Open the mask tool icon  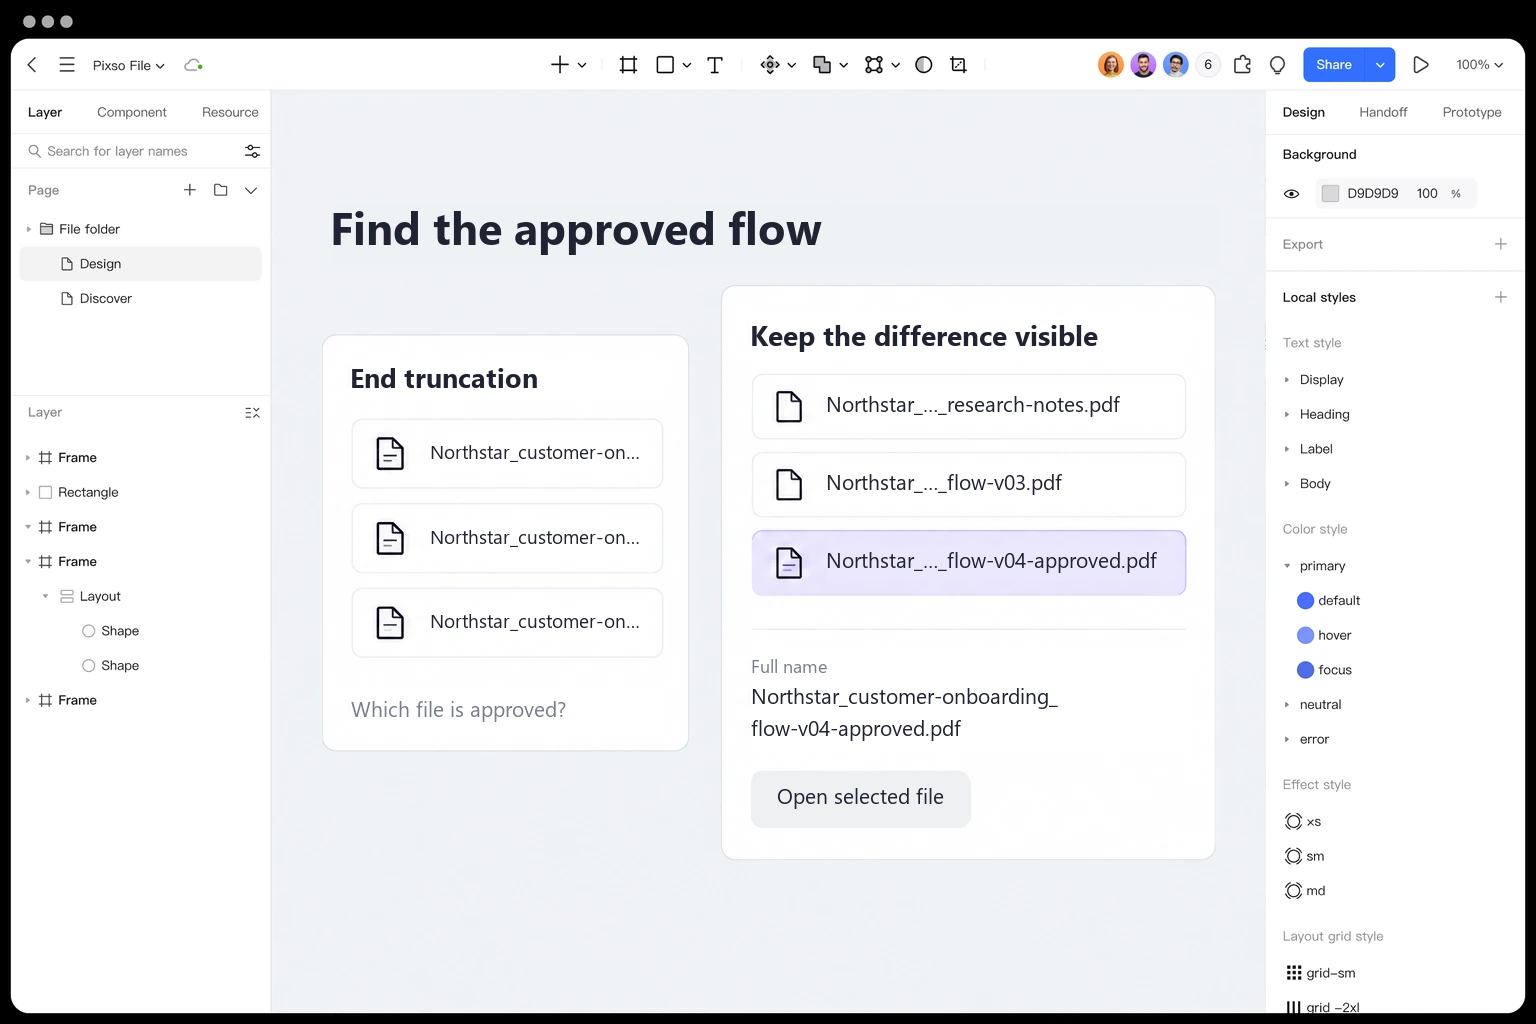924,65
